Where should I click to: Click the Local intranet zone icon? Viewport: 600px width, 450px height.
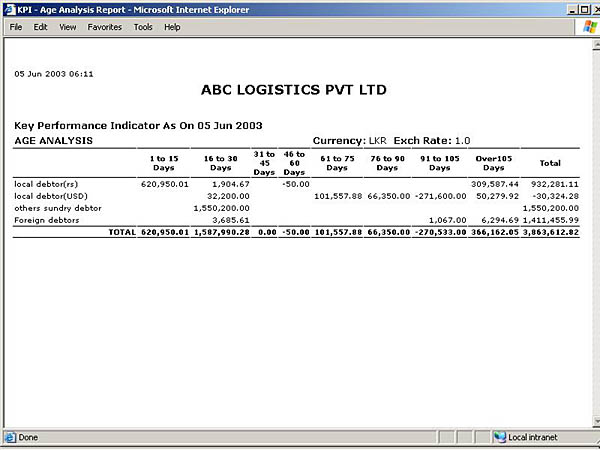point(499,437)
